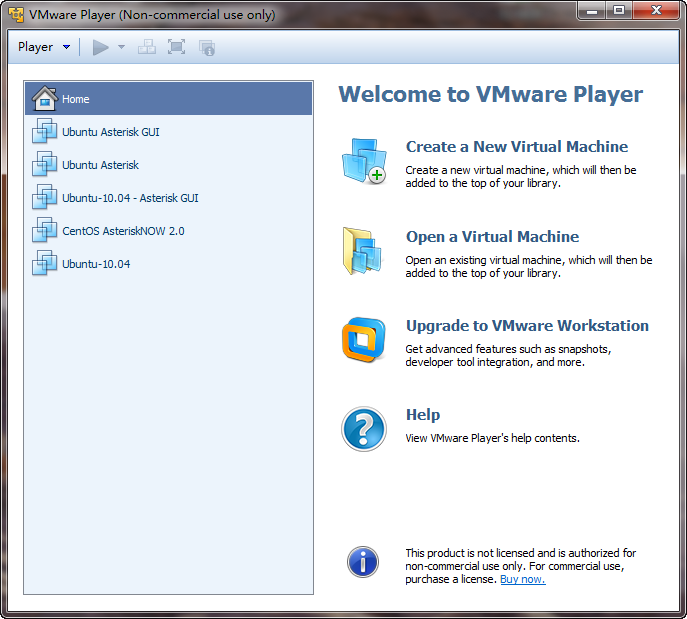Click the icon beside Ubuntu Asterisk GUI

44,131
